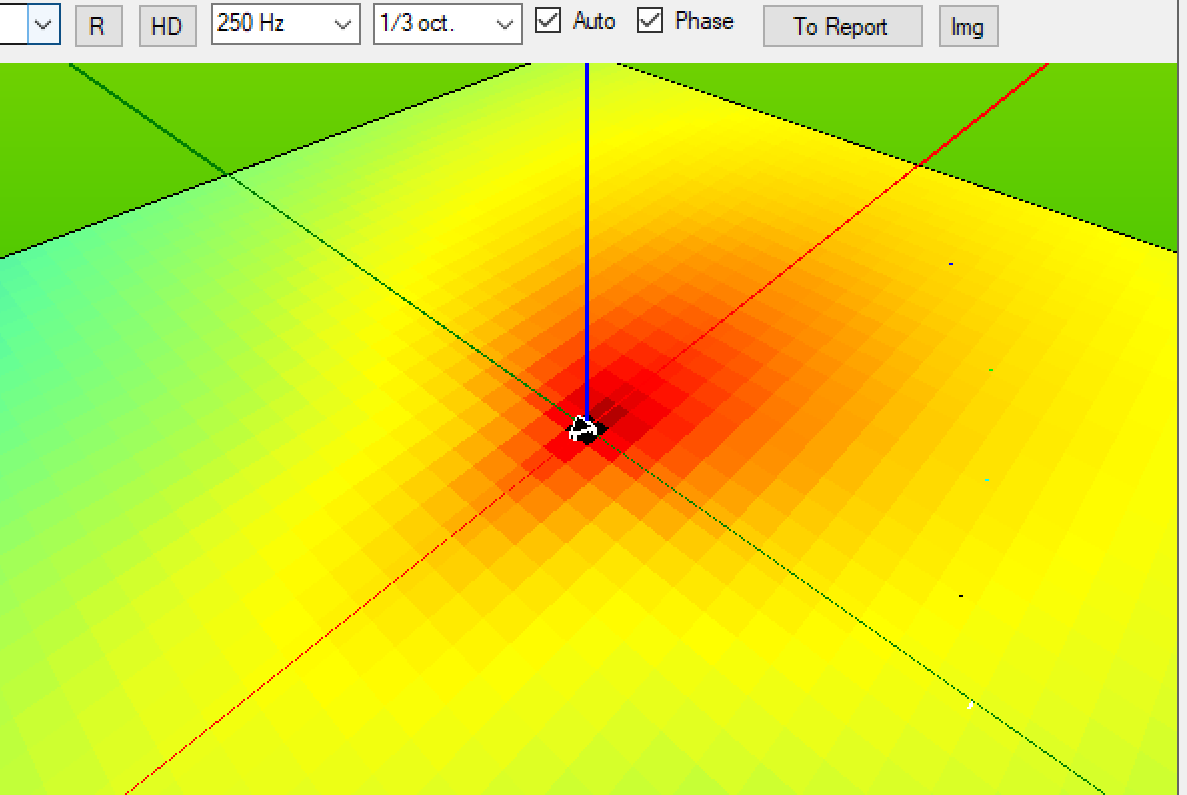Select the speaker source marker in the map center

point(586,430)
